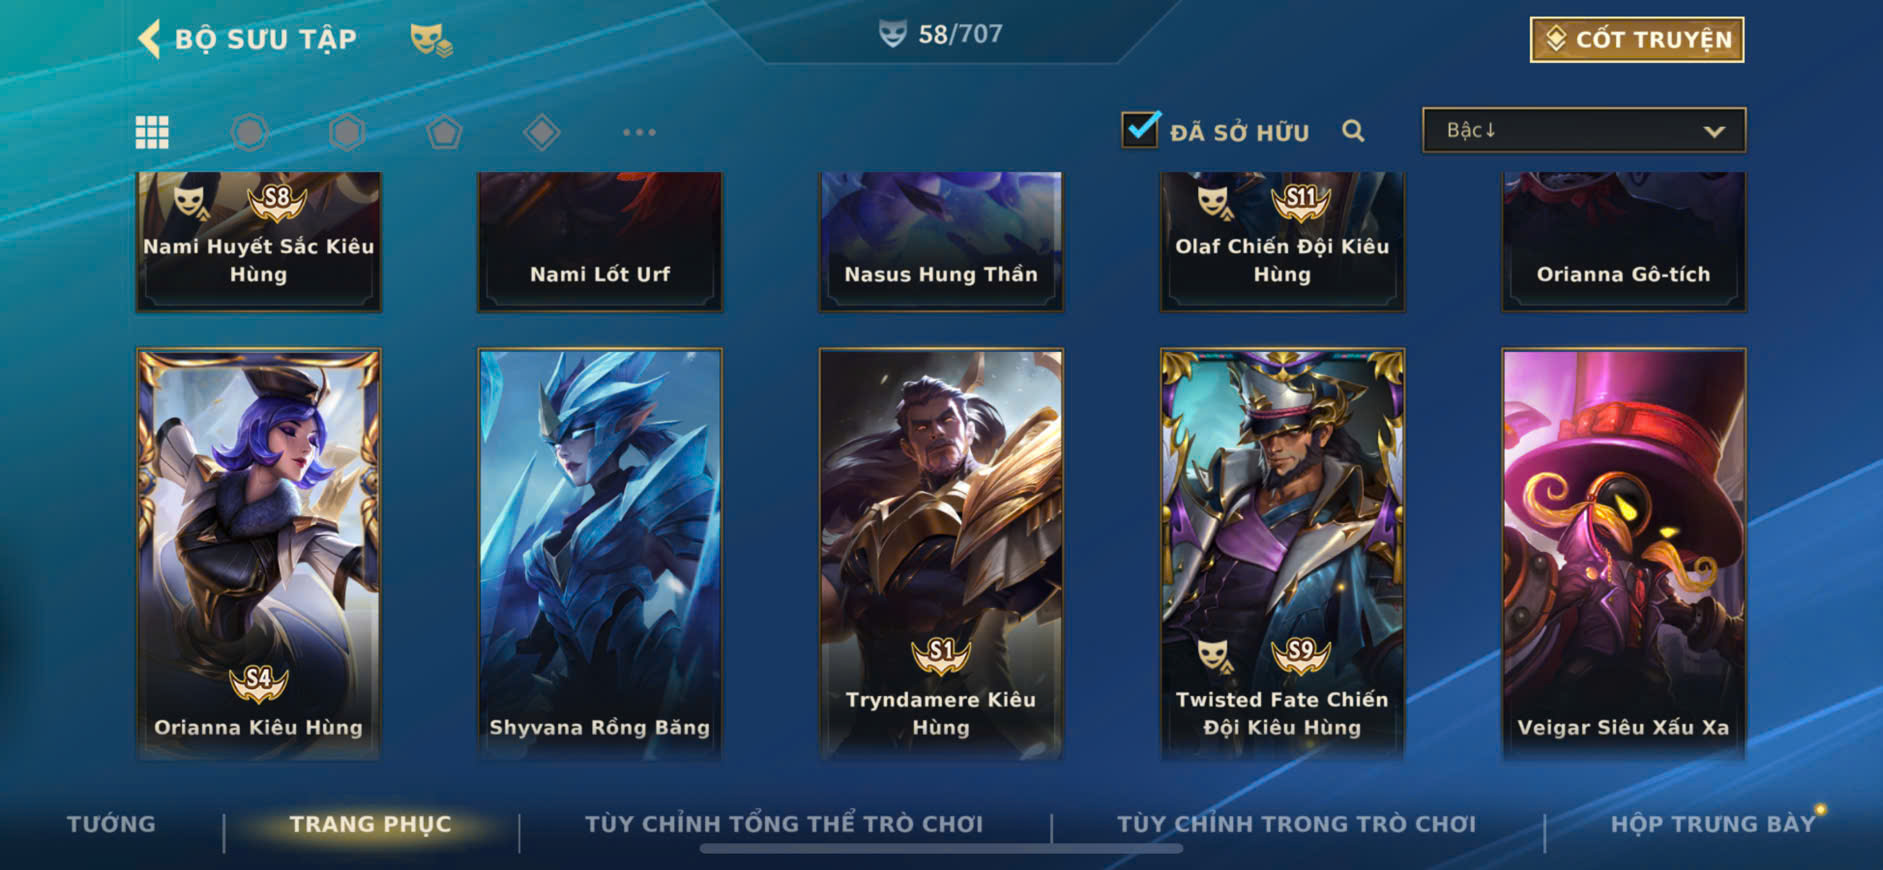Open the Hộp Trưng Bày tab
The height and width of the screenshot is (870, 1883).
coord(1712,824)
